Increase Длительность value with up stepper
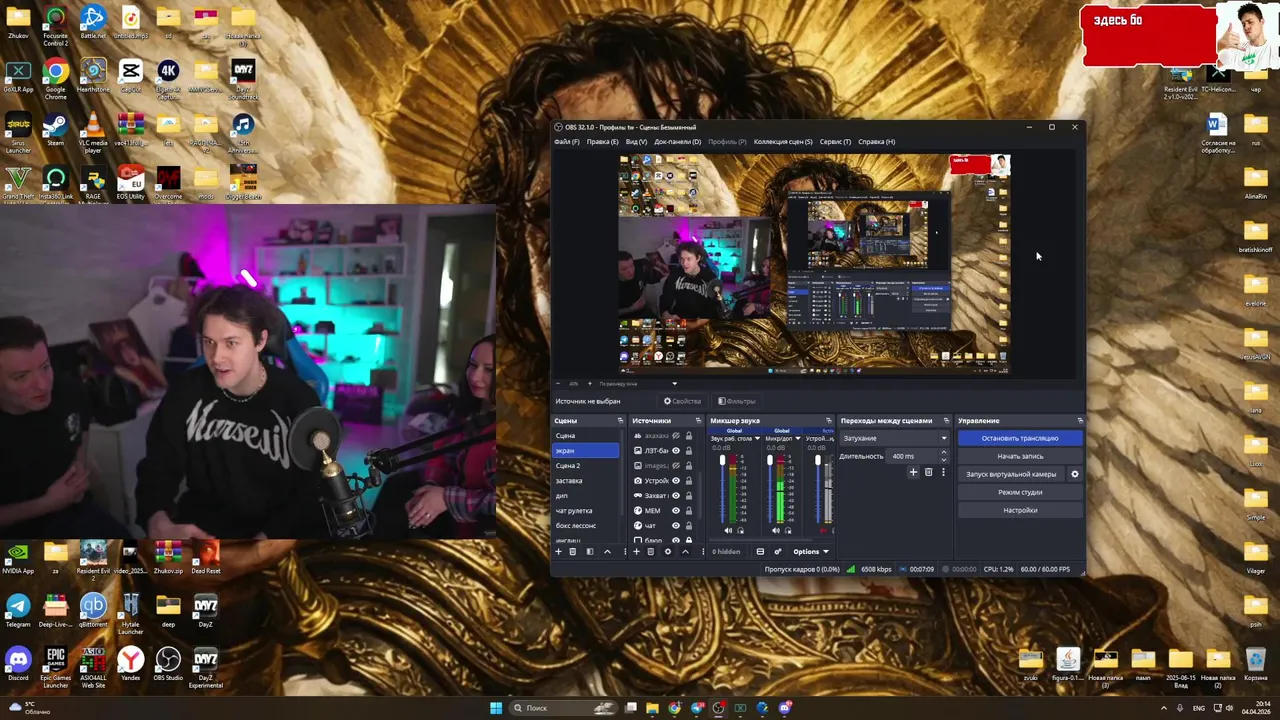Screen dimensions: 1280x720 coord(943,453)
